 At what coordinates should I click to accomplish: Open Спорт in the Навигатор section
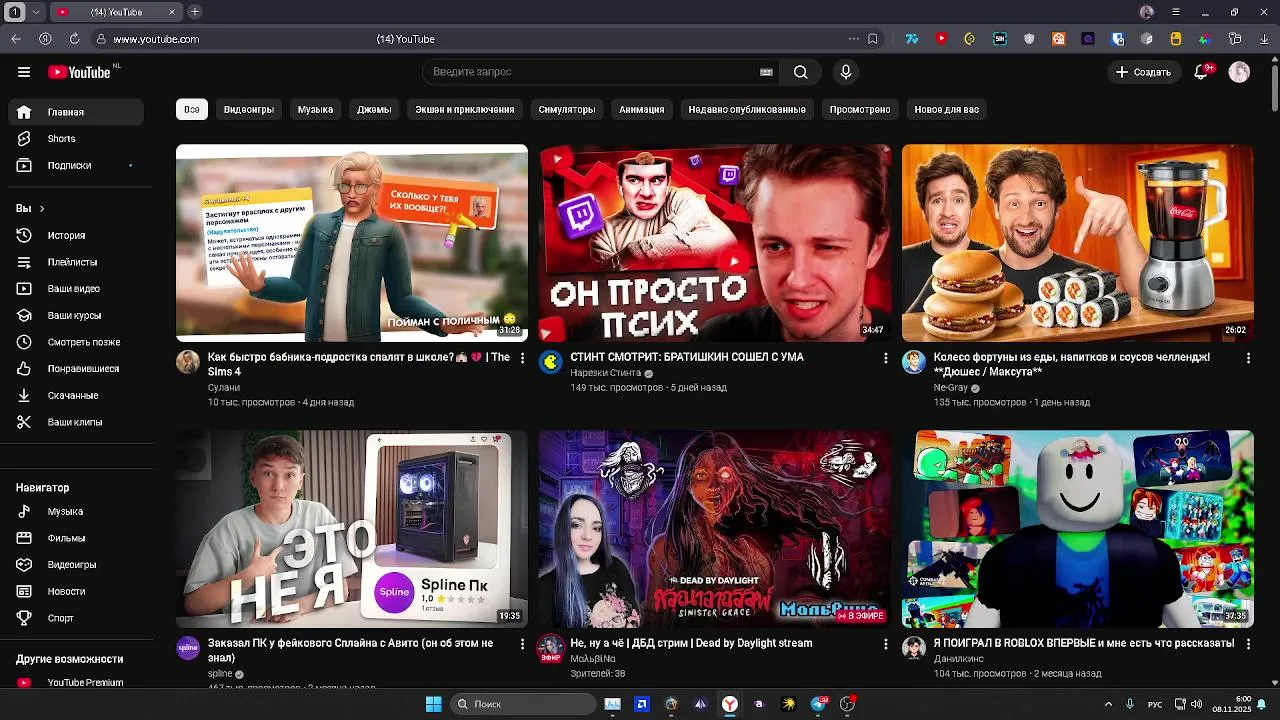coord(76,618)
